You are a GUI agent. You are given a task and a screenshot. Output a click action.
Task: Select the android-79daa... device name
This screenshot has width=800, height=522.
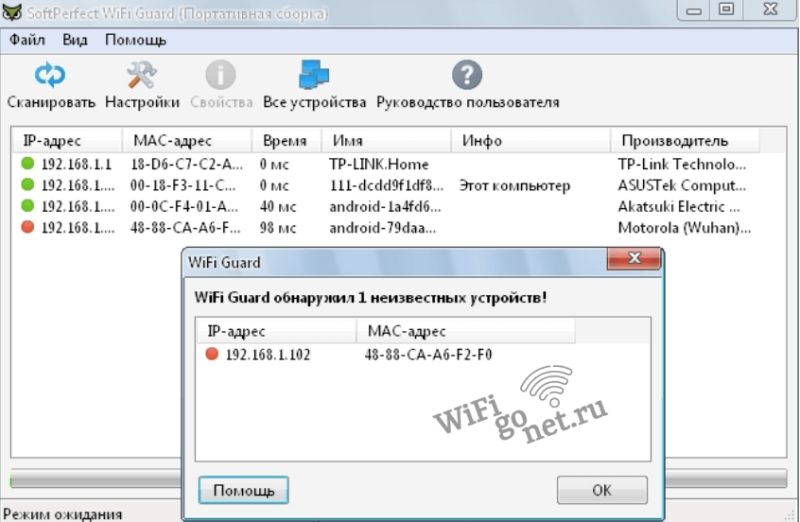pos(382,228)
